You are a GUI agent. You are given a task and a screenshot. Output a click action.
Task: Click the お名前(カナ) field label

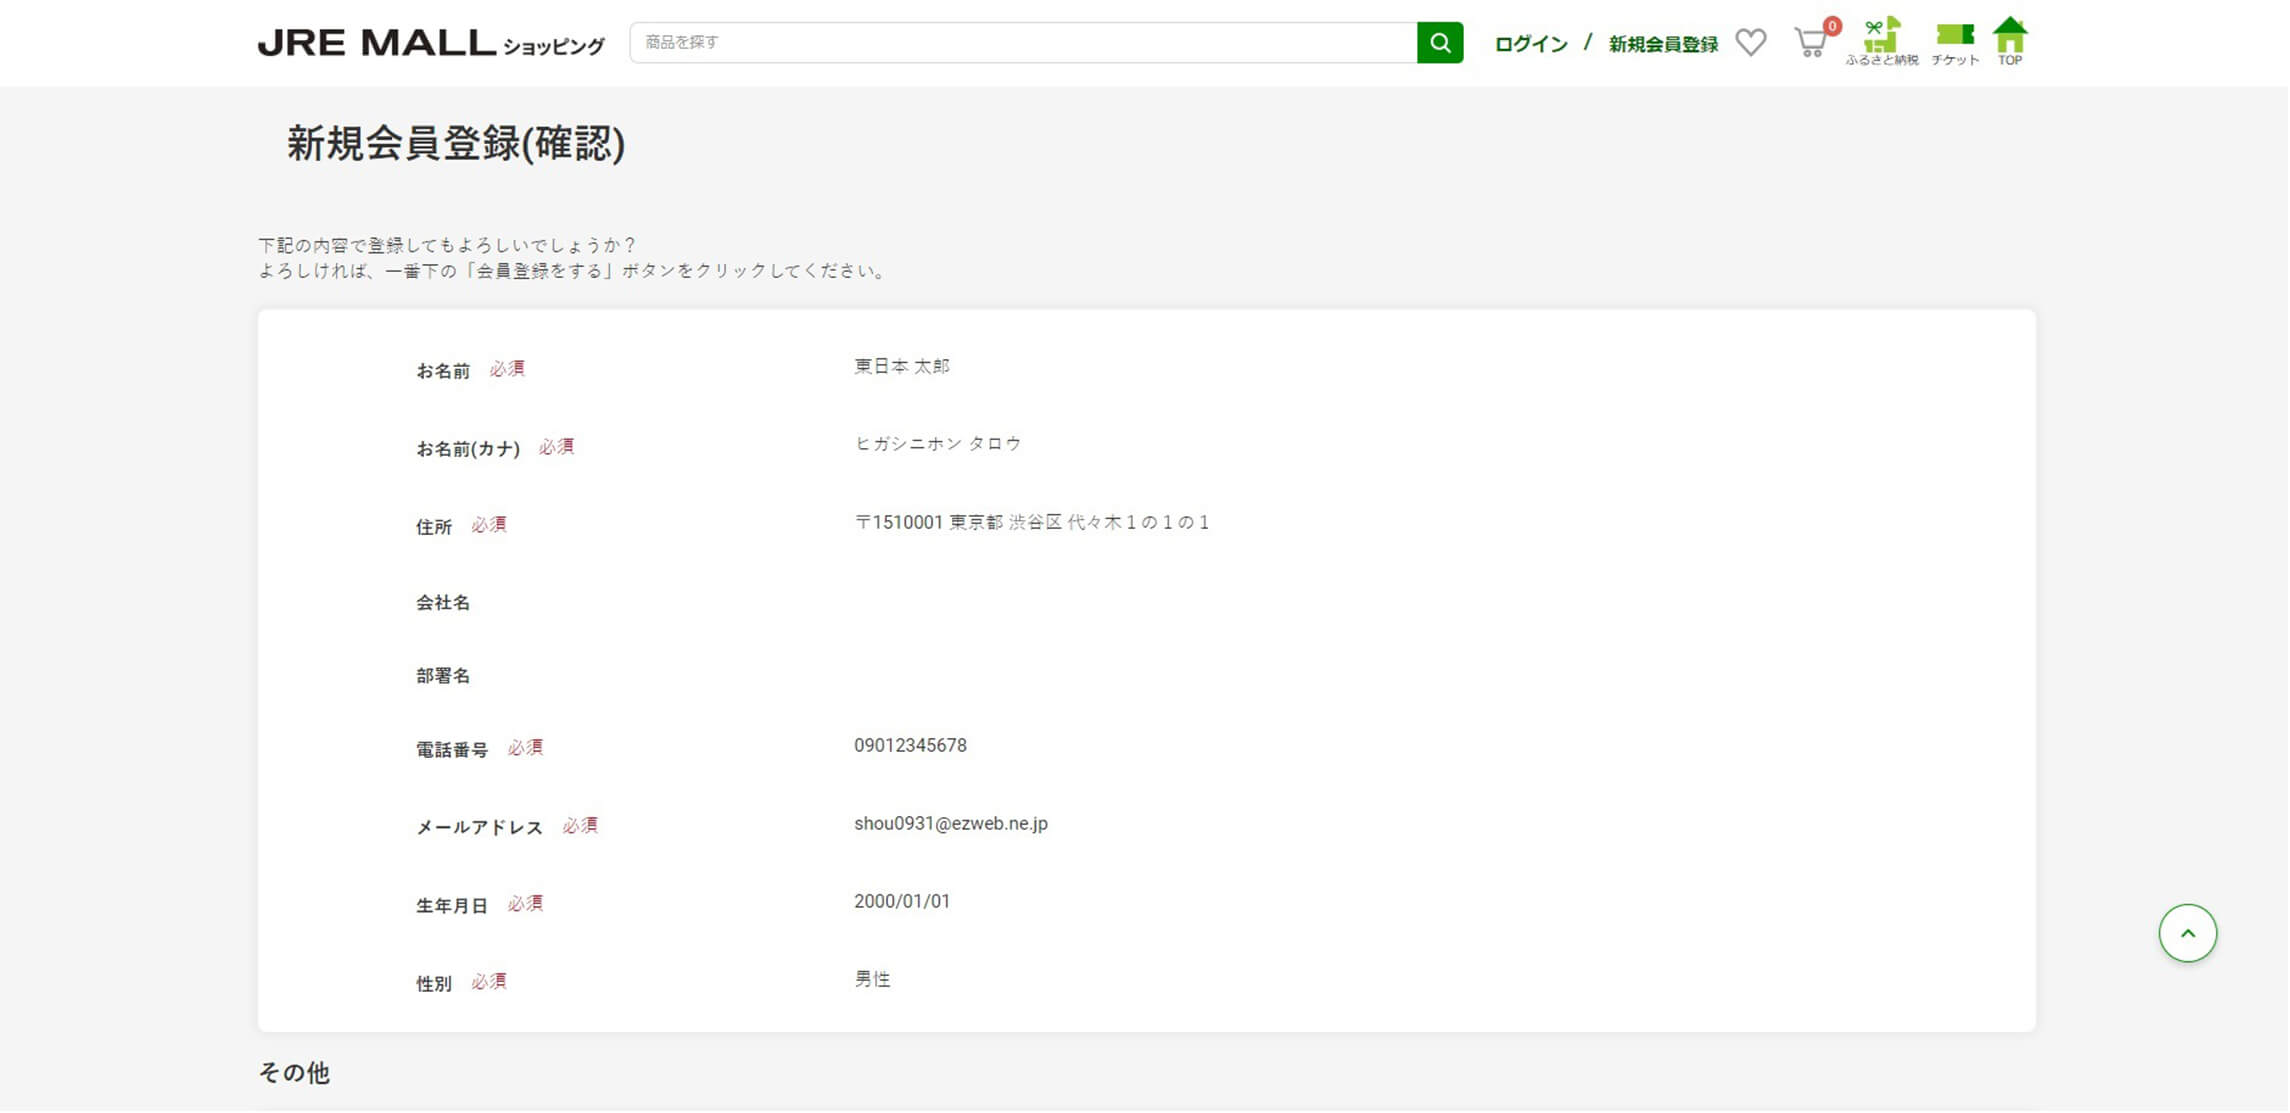[x=468, y=449]
